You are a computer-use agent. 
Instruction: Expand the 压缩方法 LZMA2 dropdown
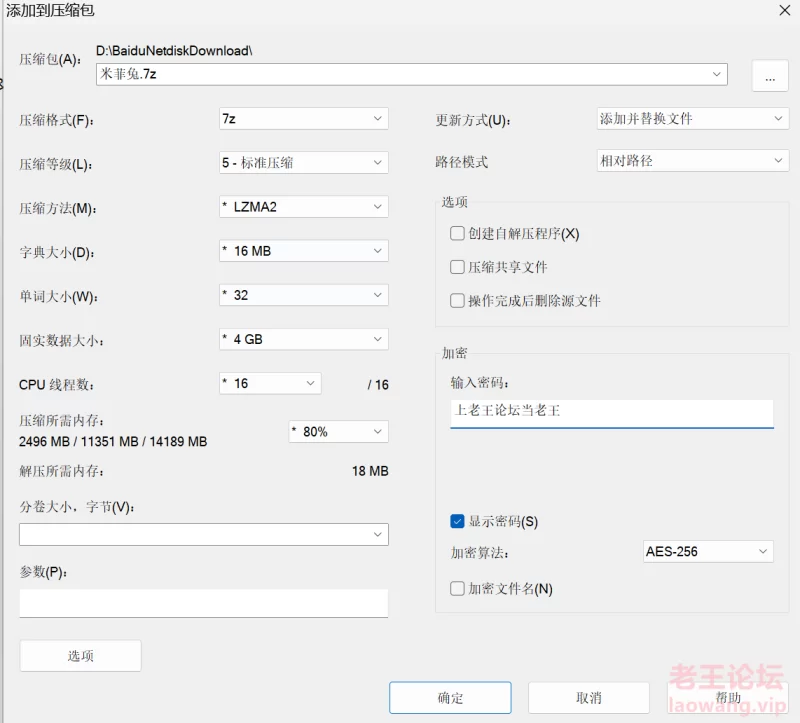(304, 207)
